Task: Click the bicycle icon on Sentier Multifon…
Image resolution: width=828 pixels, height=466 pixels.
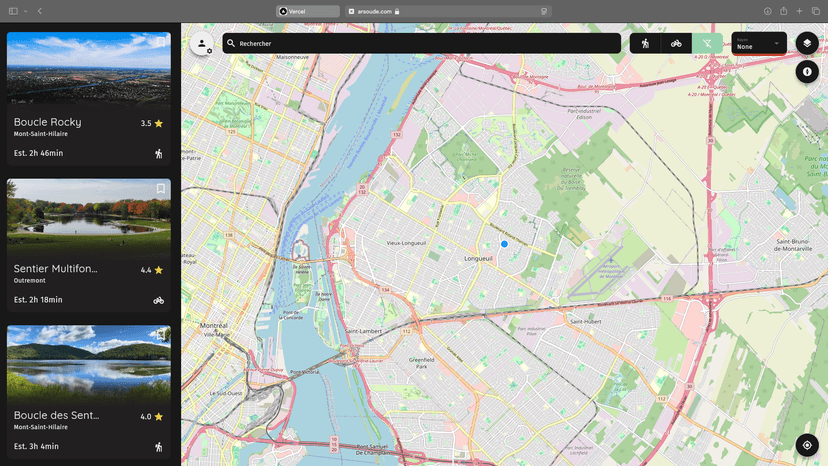Action: pyautogui.click(x=158, y=301)
